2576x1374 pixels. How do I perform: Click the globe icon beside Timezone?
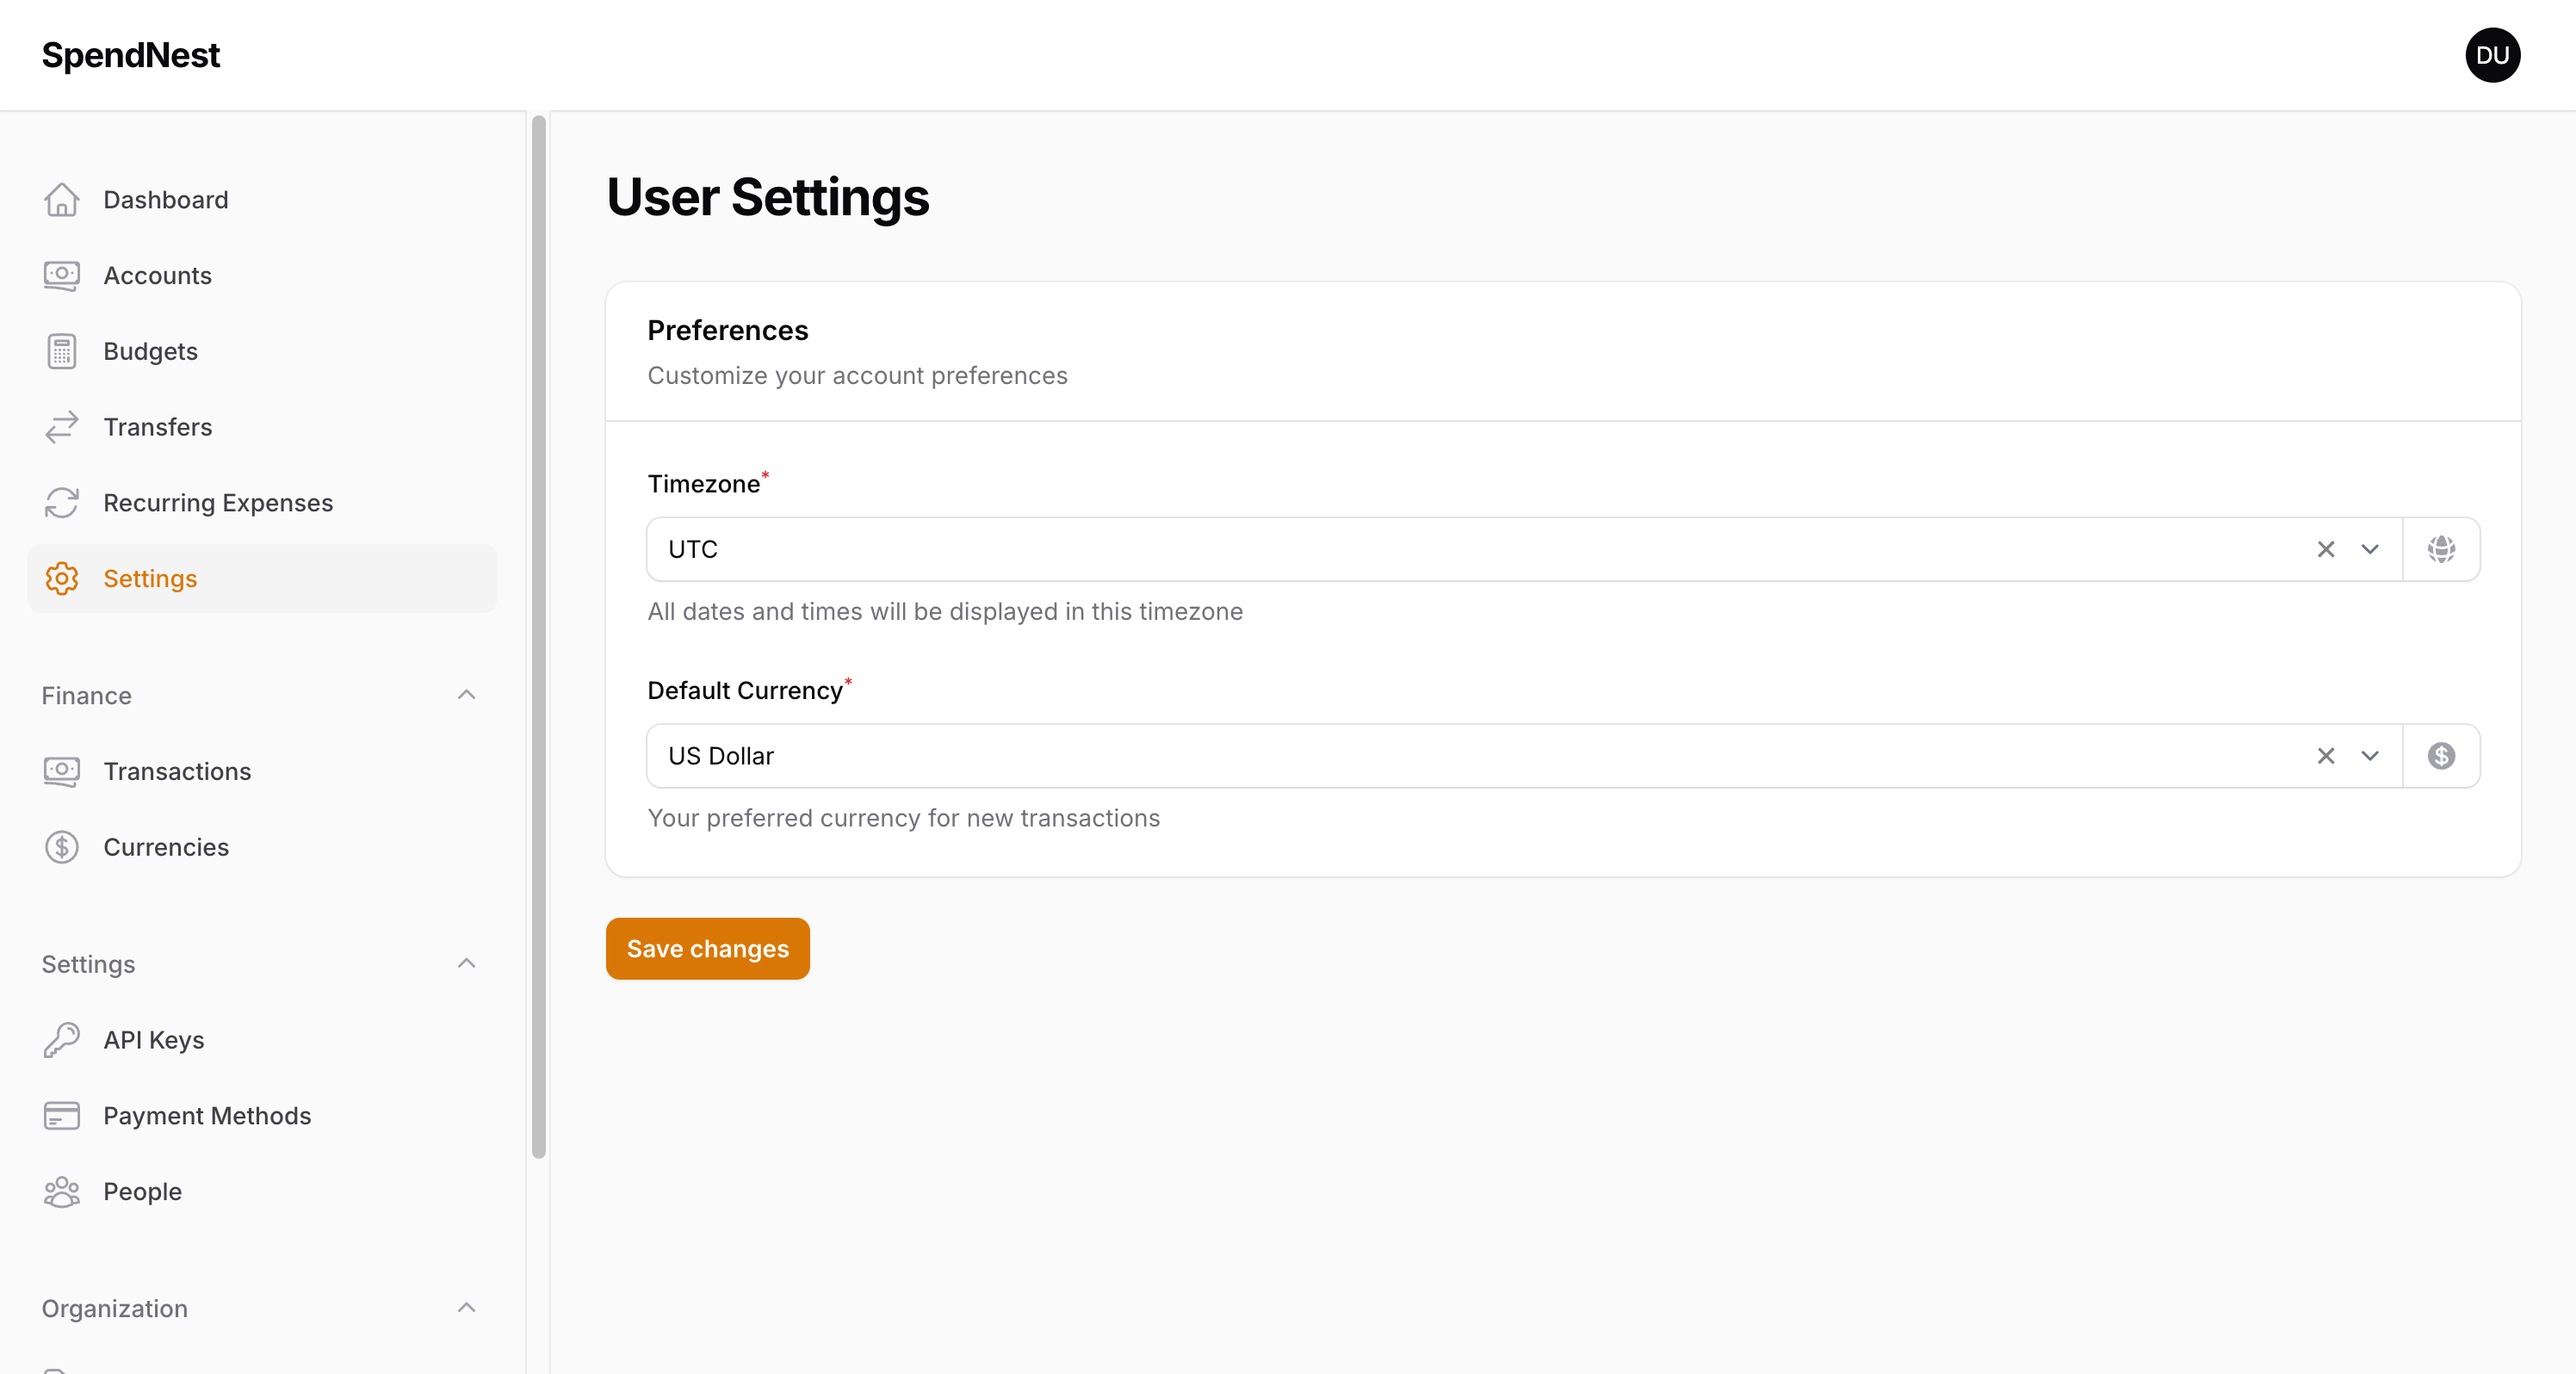point(2441,549)
